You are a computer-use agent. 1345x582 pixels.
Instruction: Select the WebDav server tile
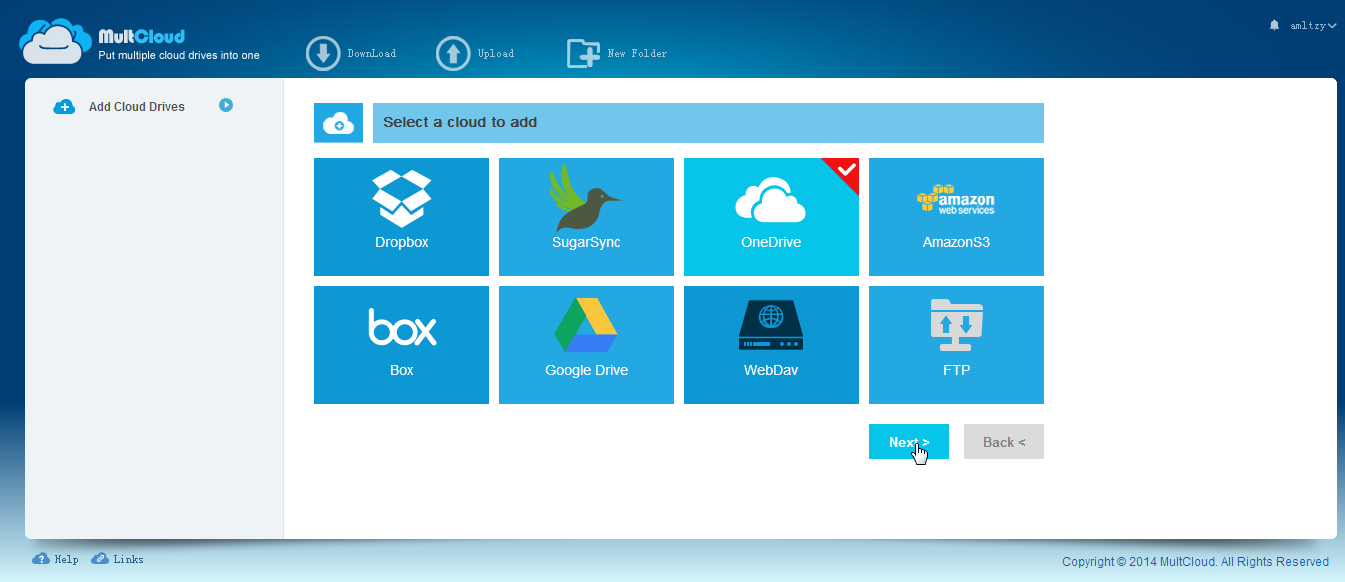tap(771, 345)
